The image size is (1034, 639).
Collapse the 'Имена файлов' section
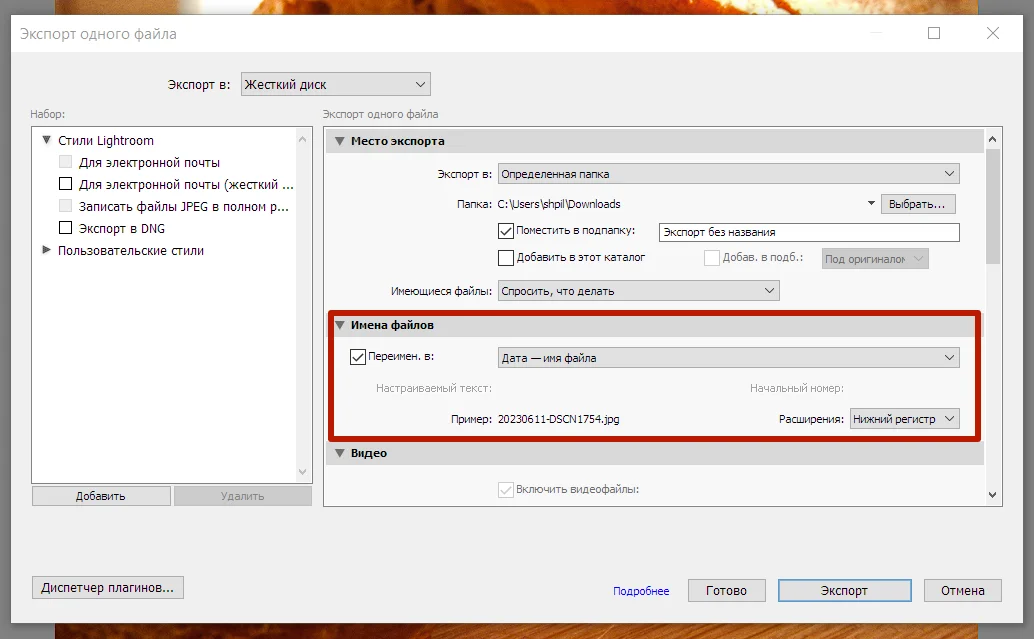coord(340,324)
